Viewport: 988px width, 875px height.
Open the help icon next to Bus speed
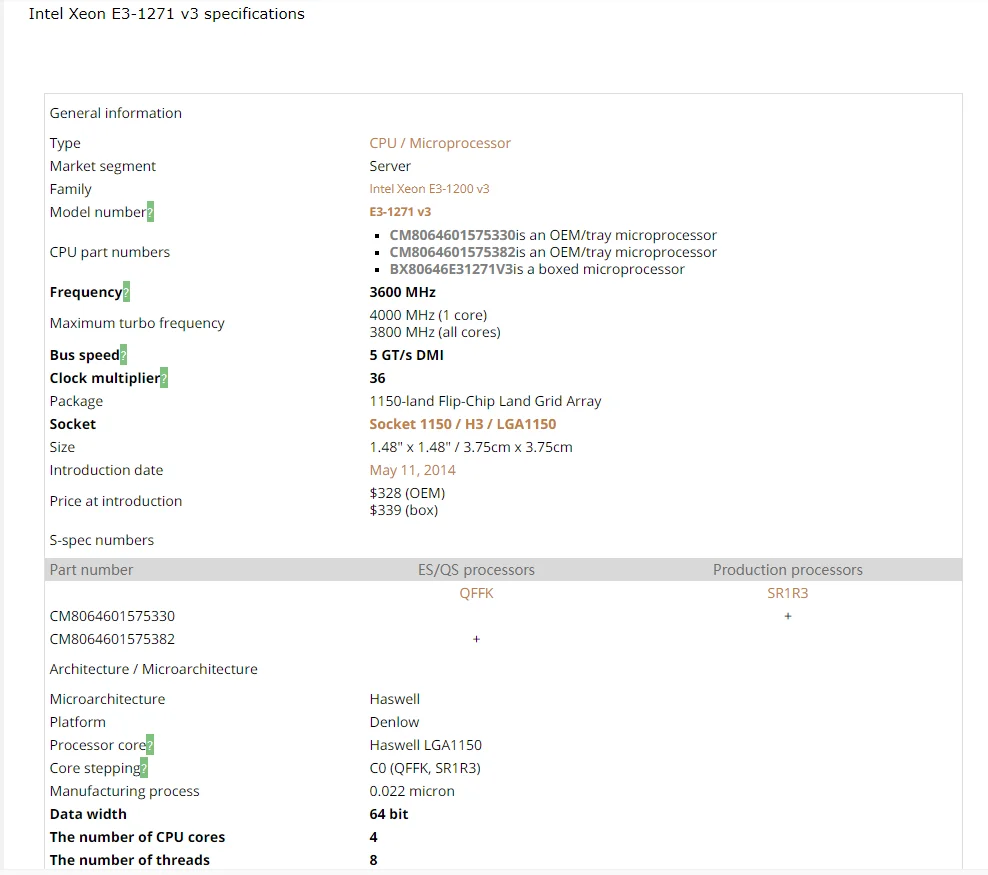pyautogui.click(x=124, y=355)
